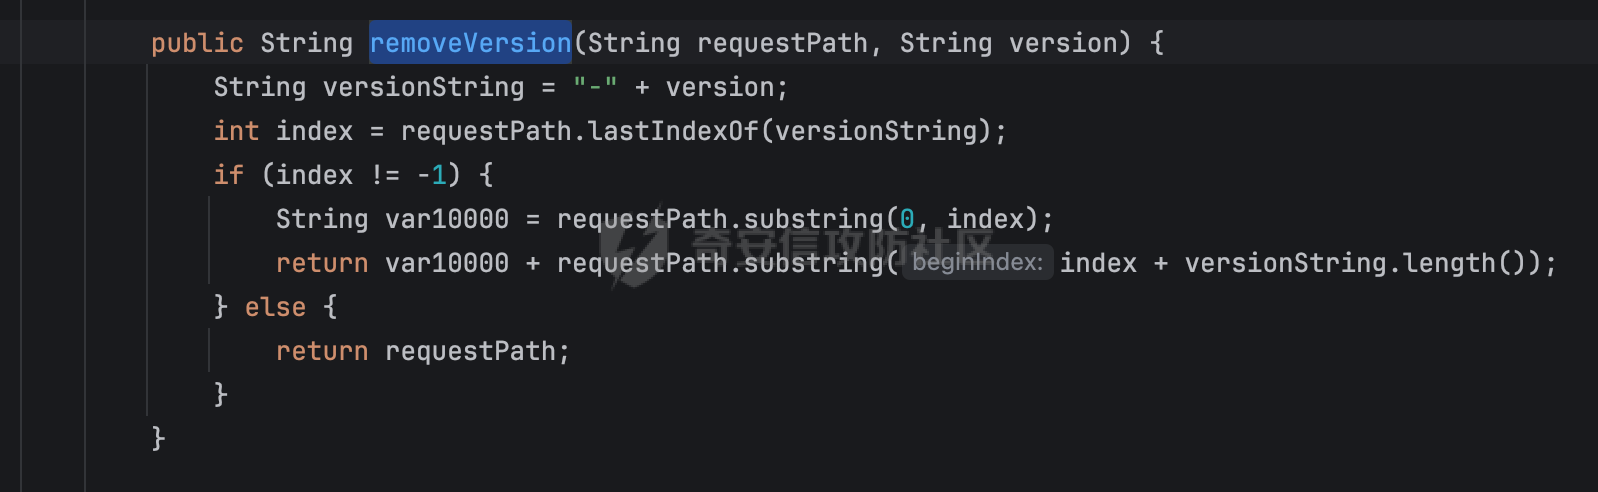Click the version parameter in method signature
This screenshot has height=492, width=1598.
pos(1062,43)
